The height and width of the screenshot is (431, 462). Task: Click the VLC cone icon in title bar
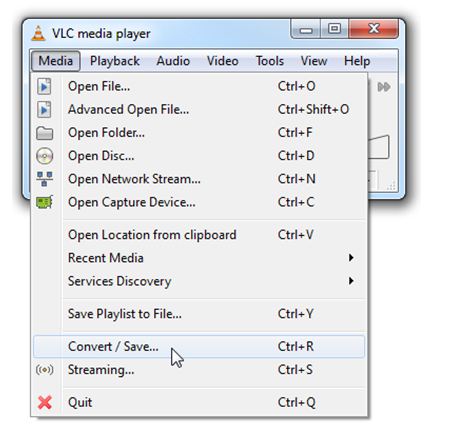click(x=38, y=33)
